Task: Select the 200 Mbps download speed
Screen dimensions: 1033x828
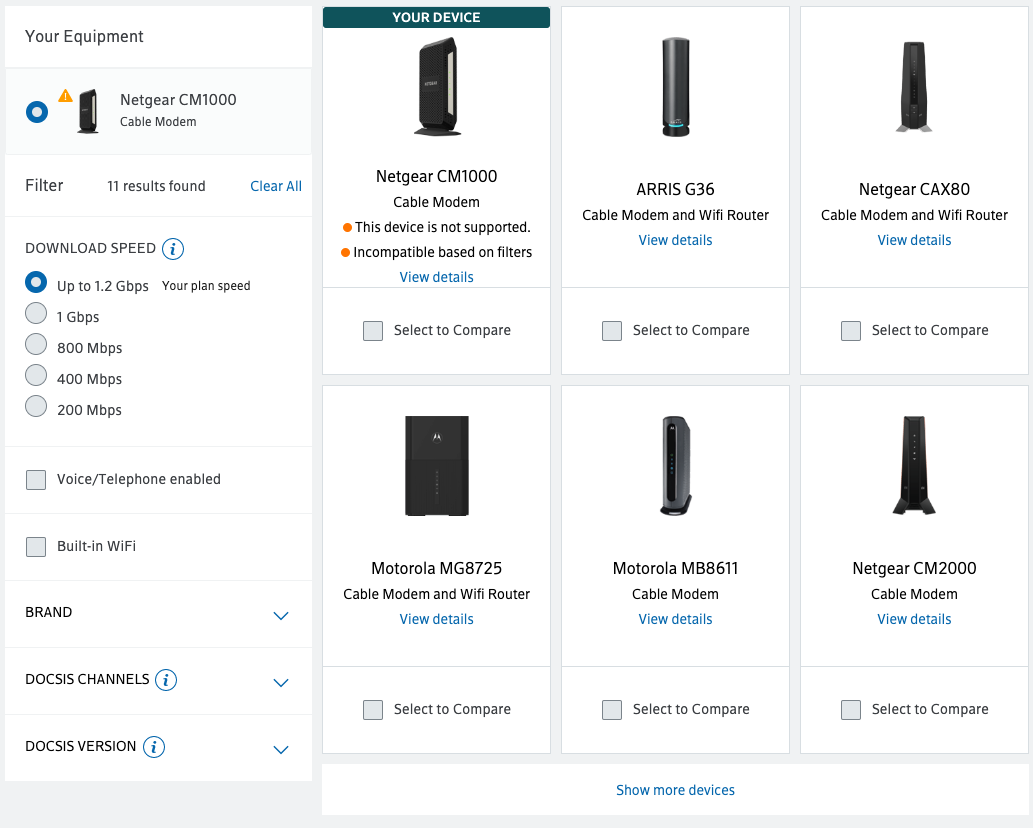Action: [36, 406]
